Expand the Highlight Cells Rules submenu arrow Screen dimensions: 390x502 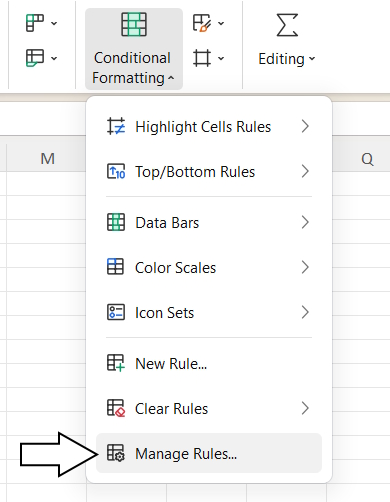[305, 126]
